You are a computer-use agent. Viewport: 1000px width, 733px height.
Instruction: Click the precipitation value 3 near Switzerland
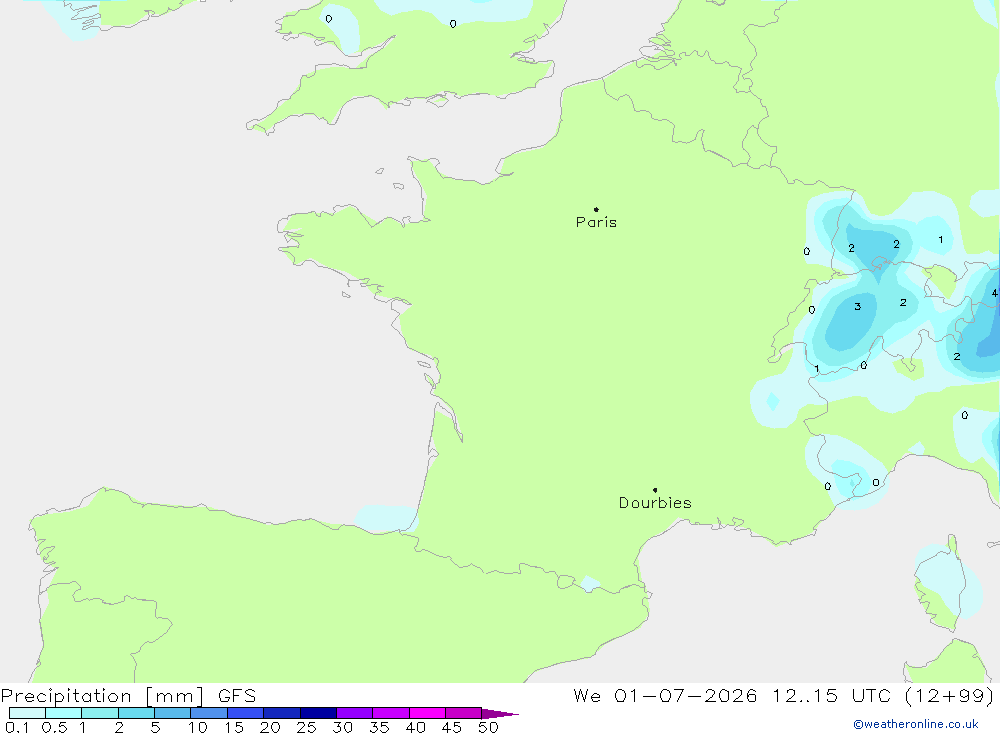coord(858,307)
